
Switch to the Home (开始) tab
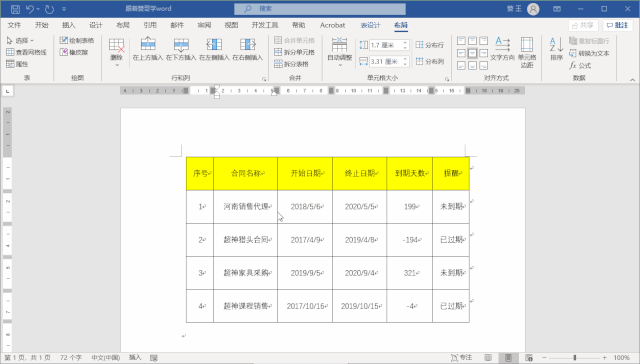[42, 25]
